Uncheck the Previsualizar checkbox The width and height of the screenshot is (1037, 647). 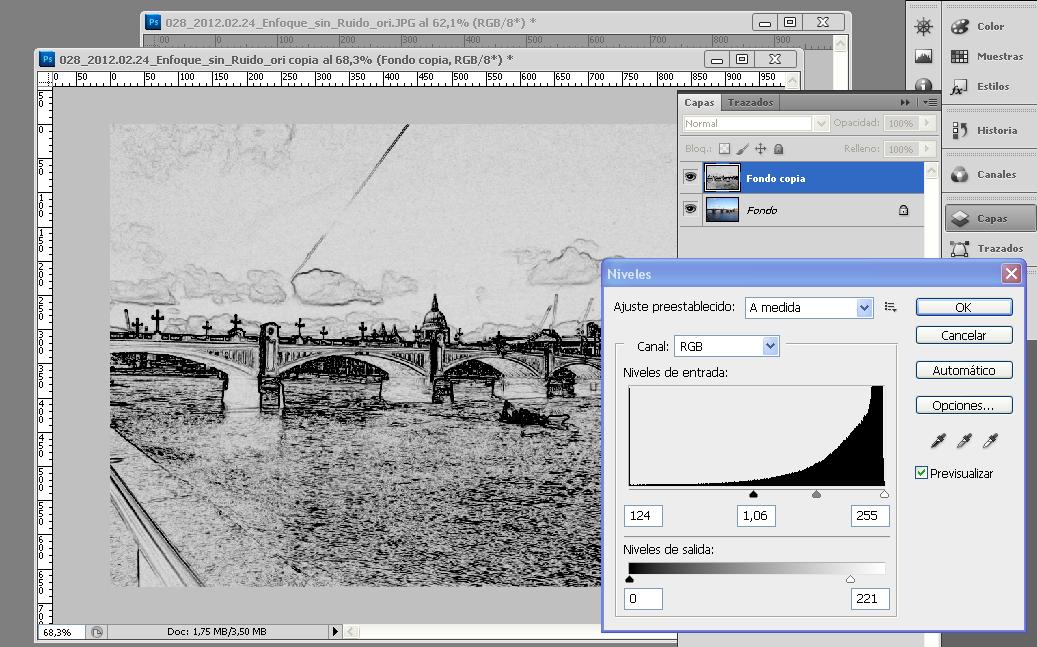[x=922, y=473]
